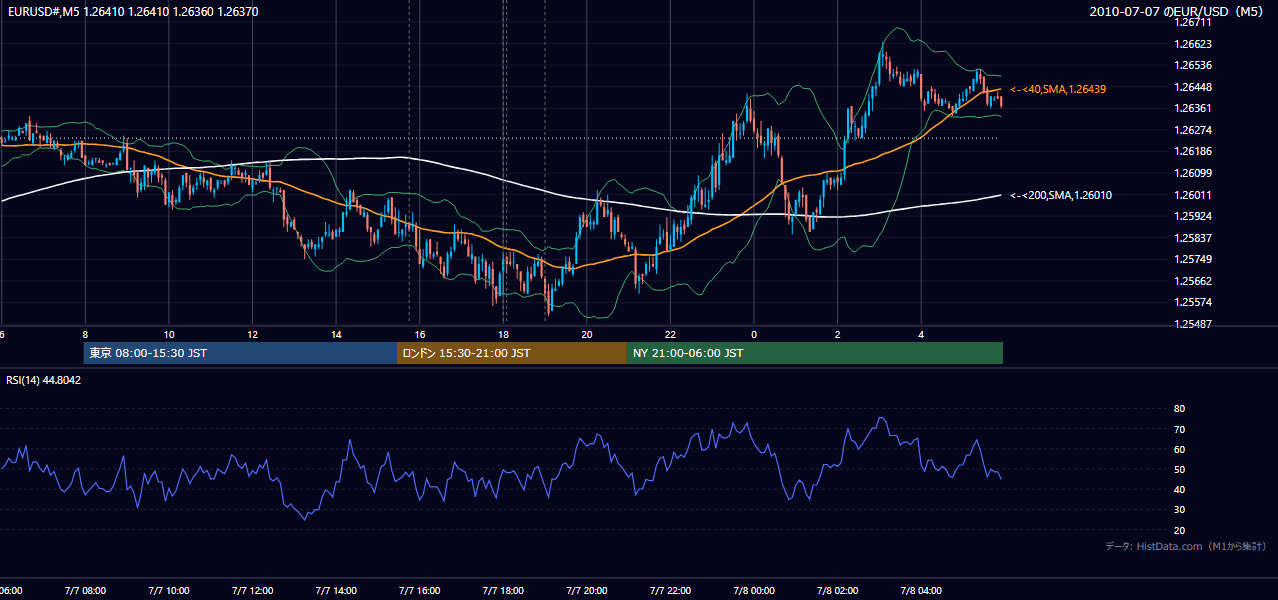
Task: Click the NY 21:00-06:00 JST session bar
Action: click(x=815, y=353)
